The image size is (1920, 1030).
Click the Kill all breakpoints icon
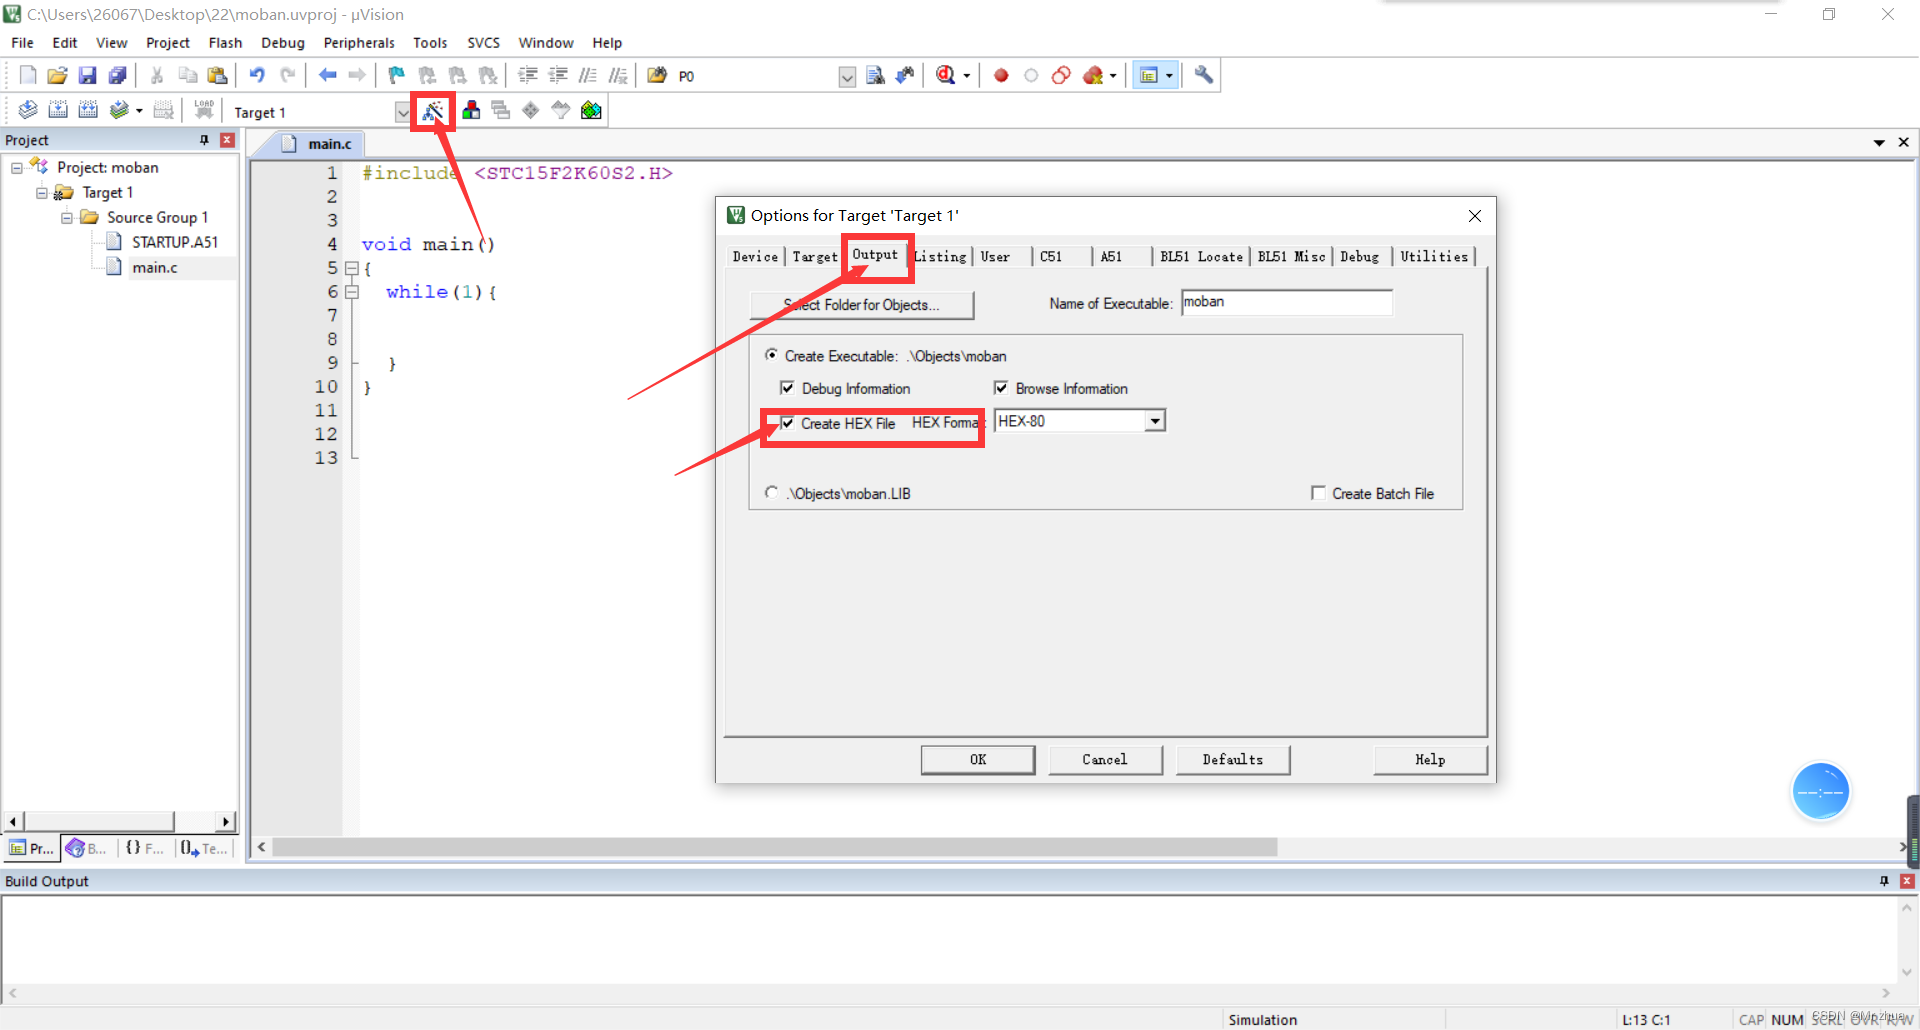click(x=1093, y=75)
